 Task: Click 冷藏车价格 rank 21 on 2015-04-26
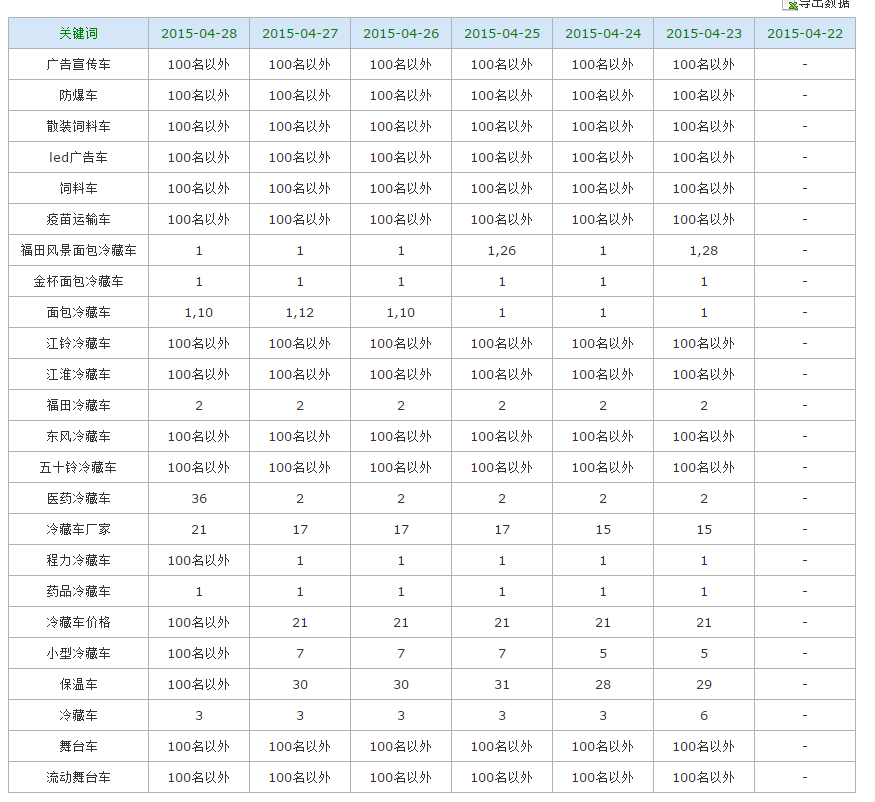pyautogui.click(x=401, y=622)
